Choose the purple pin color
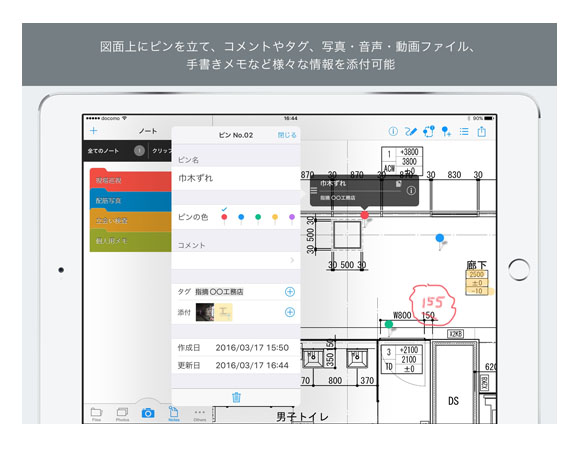585x453 pixels. coord(292,218)
